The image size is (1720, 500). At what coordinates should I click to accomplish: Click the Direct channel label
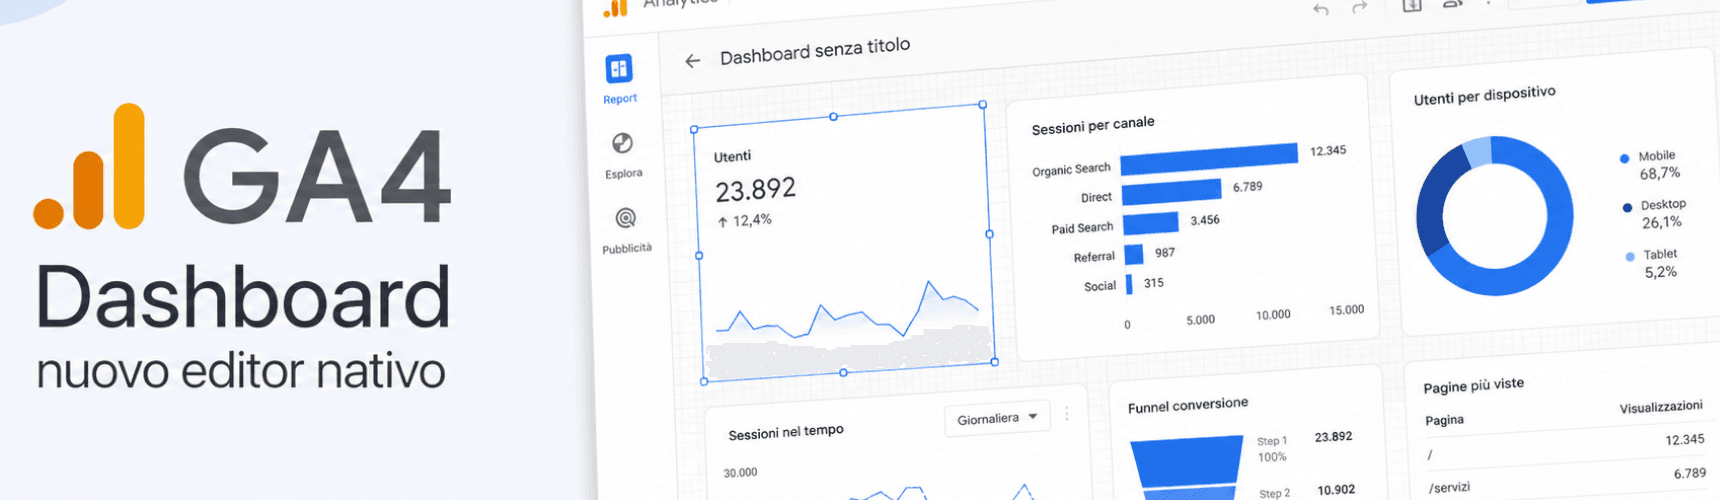1096,198
